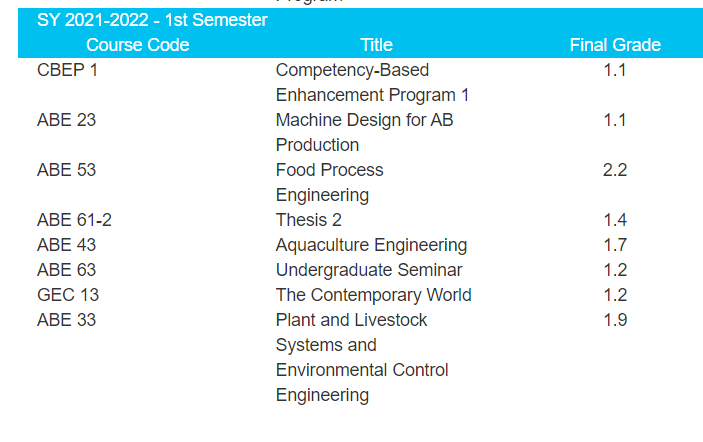Click the Course Code column header
The height and width of the screenshot is (442, 703).
138,45
